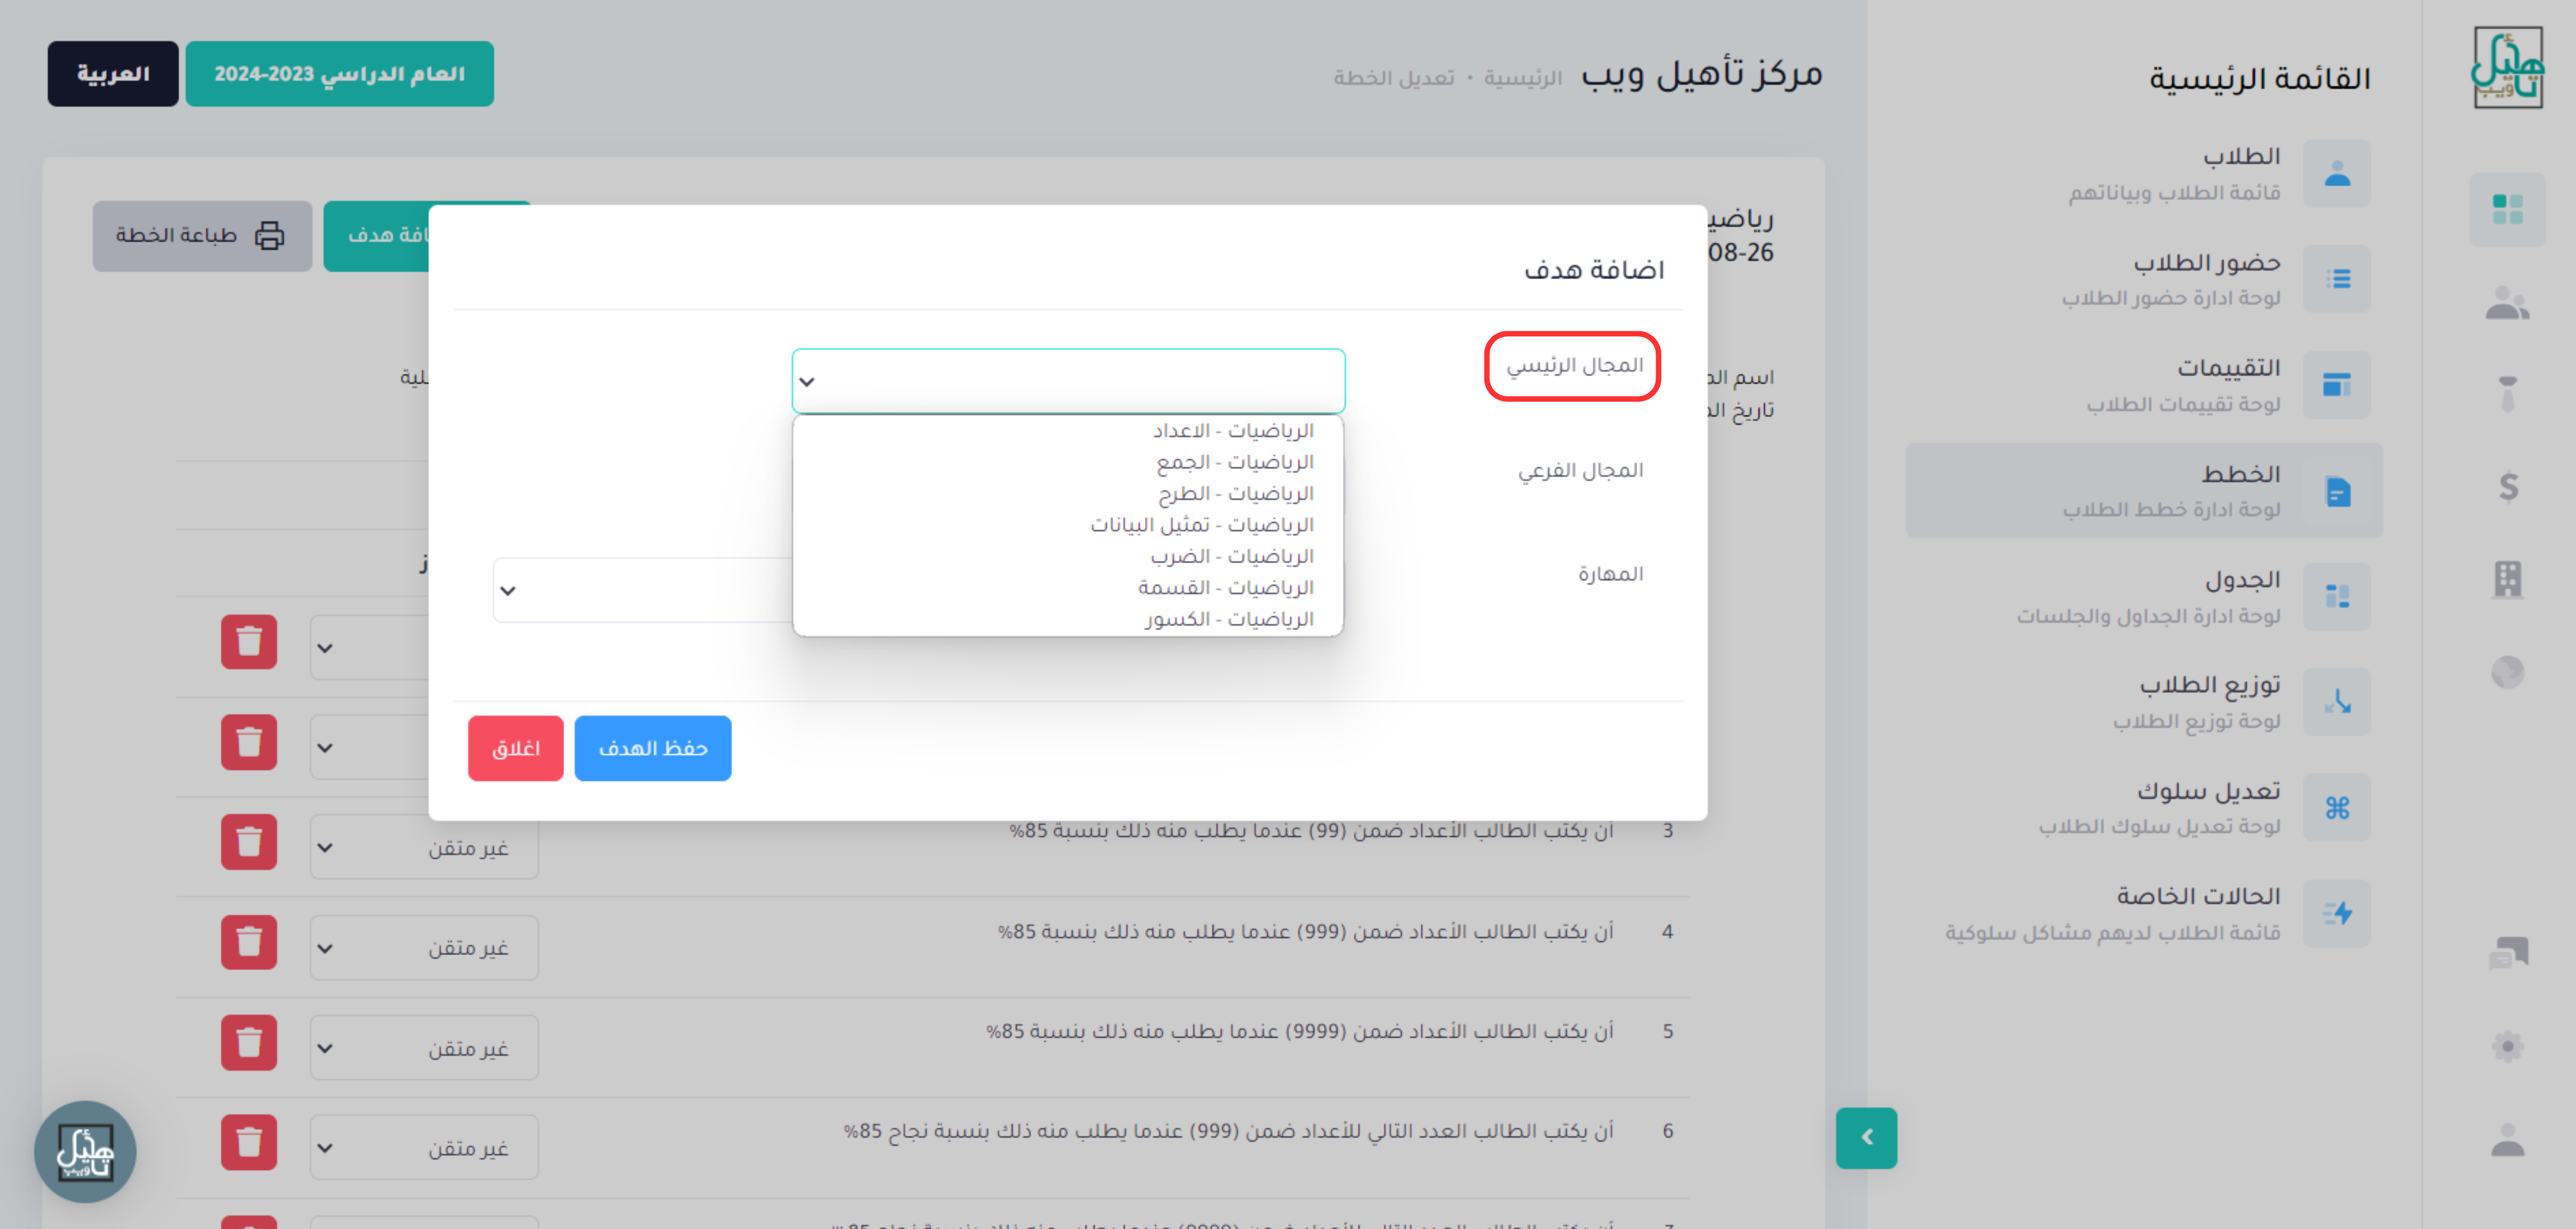Click the العربية language button
The image size is (2576, 1229).
(x=113, y=74)
